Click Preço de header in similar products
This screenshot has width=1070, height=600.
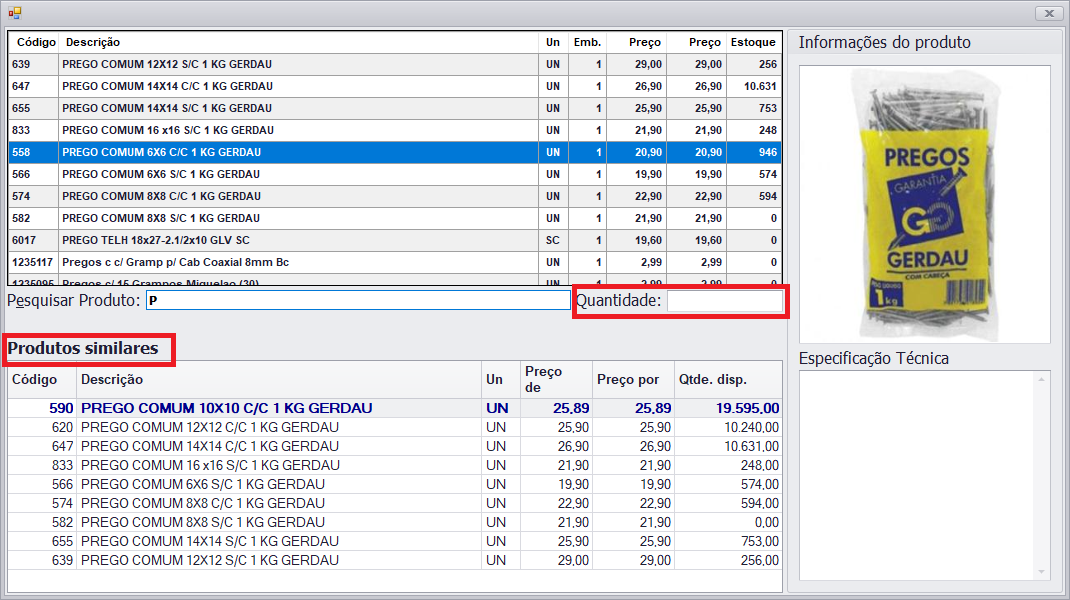(556, 380)
